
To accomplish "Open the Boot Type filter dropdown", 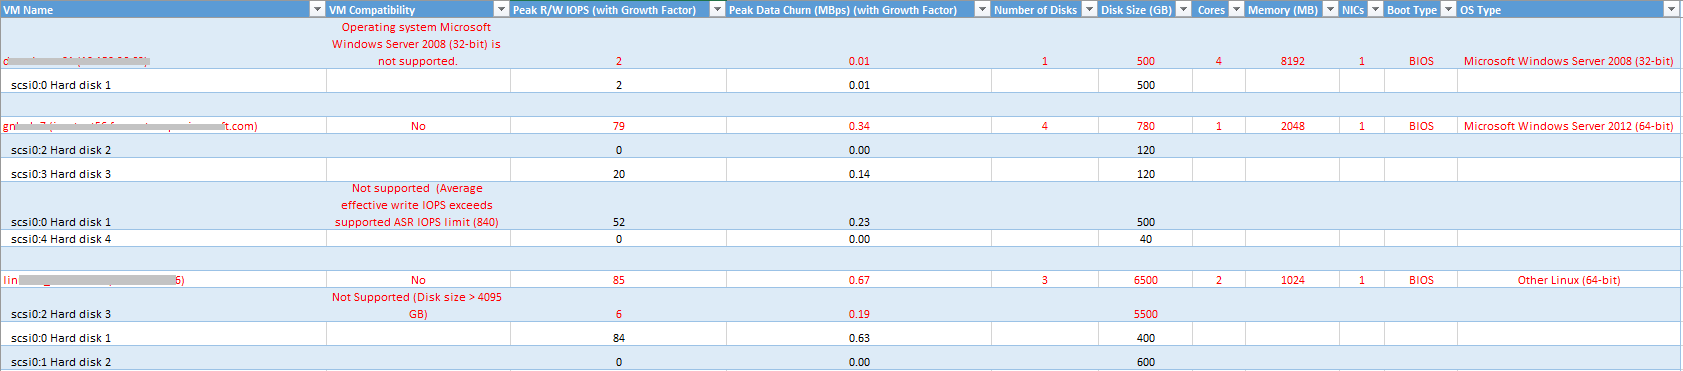I will pyautogui.click(x=1448, y=9).
